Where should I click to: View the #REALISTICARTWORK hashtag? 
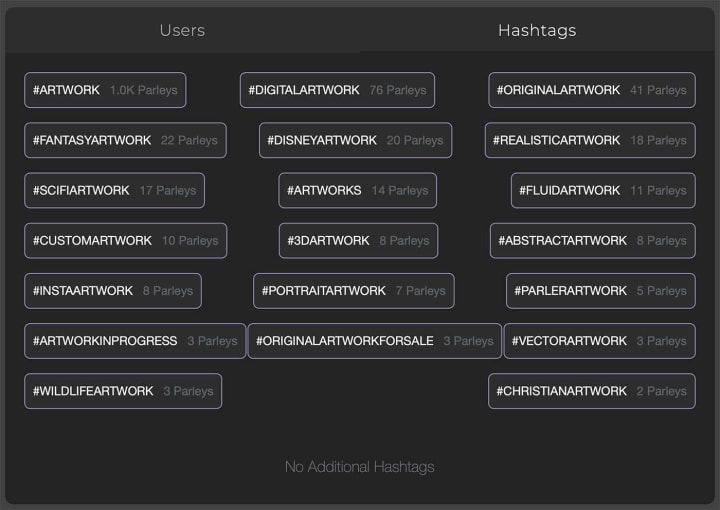[589, 140]
